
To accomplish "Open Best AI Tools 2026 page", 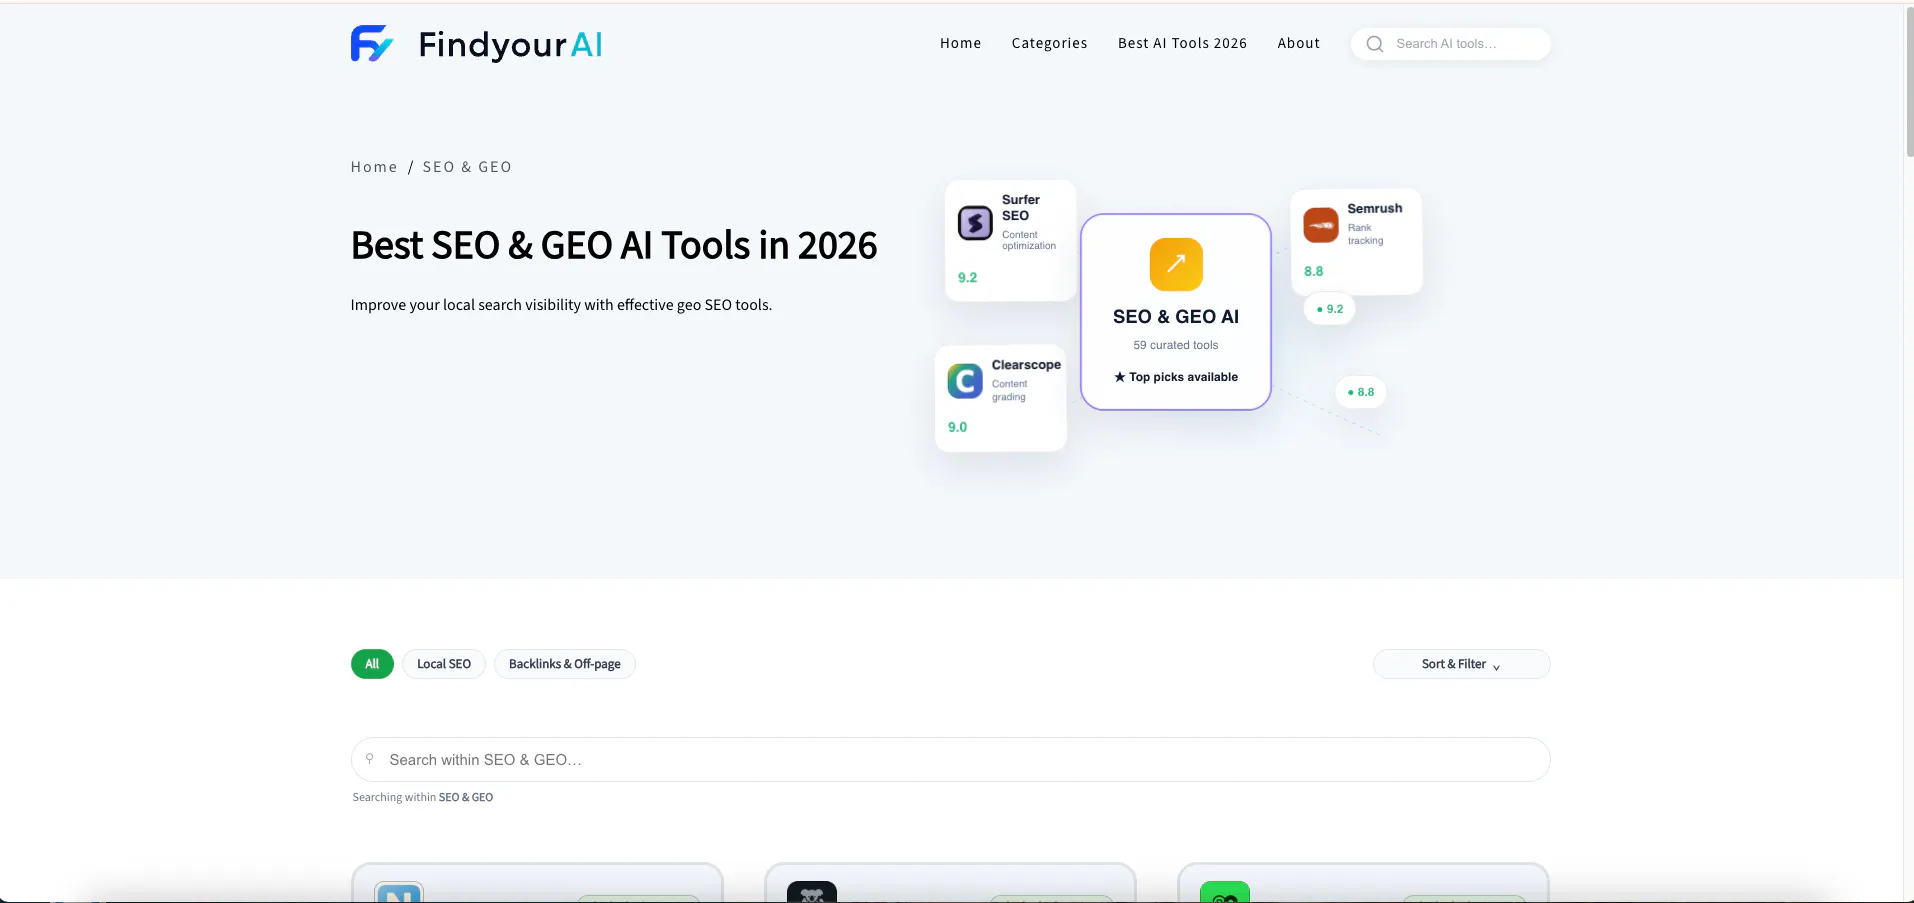I will (x=1182, y=43).
